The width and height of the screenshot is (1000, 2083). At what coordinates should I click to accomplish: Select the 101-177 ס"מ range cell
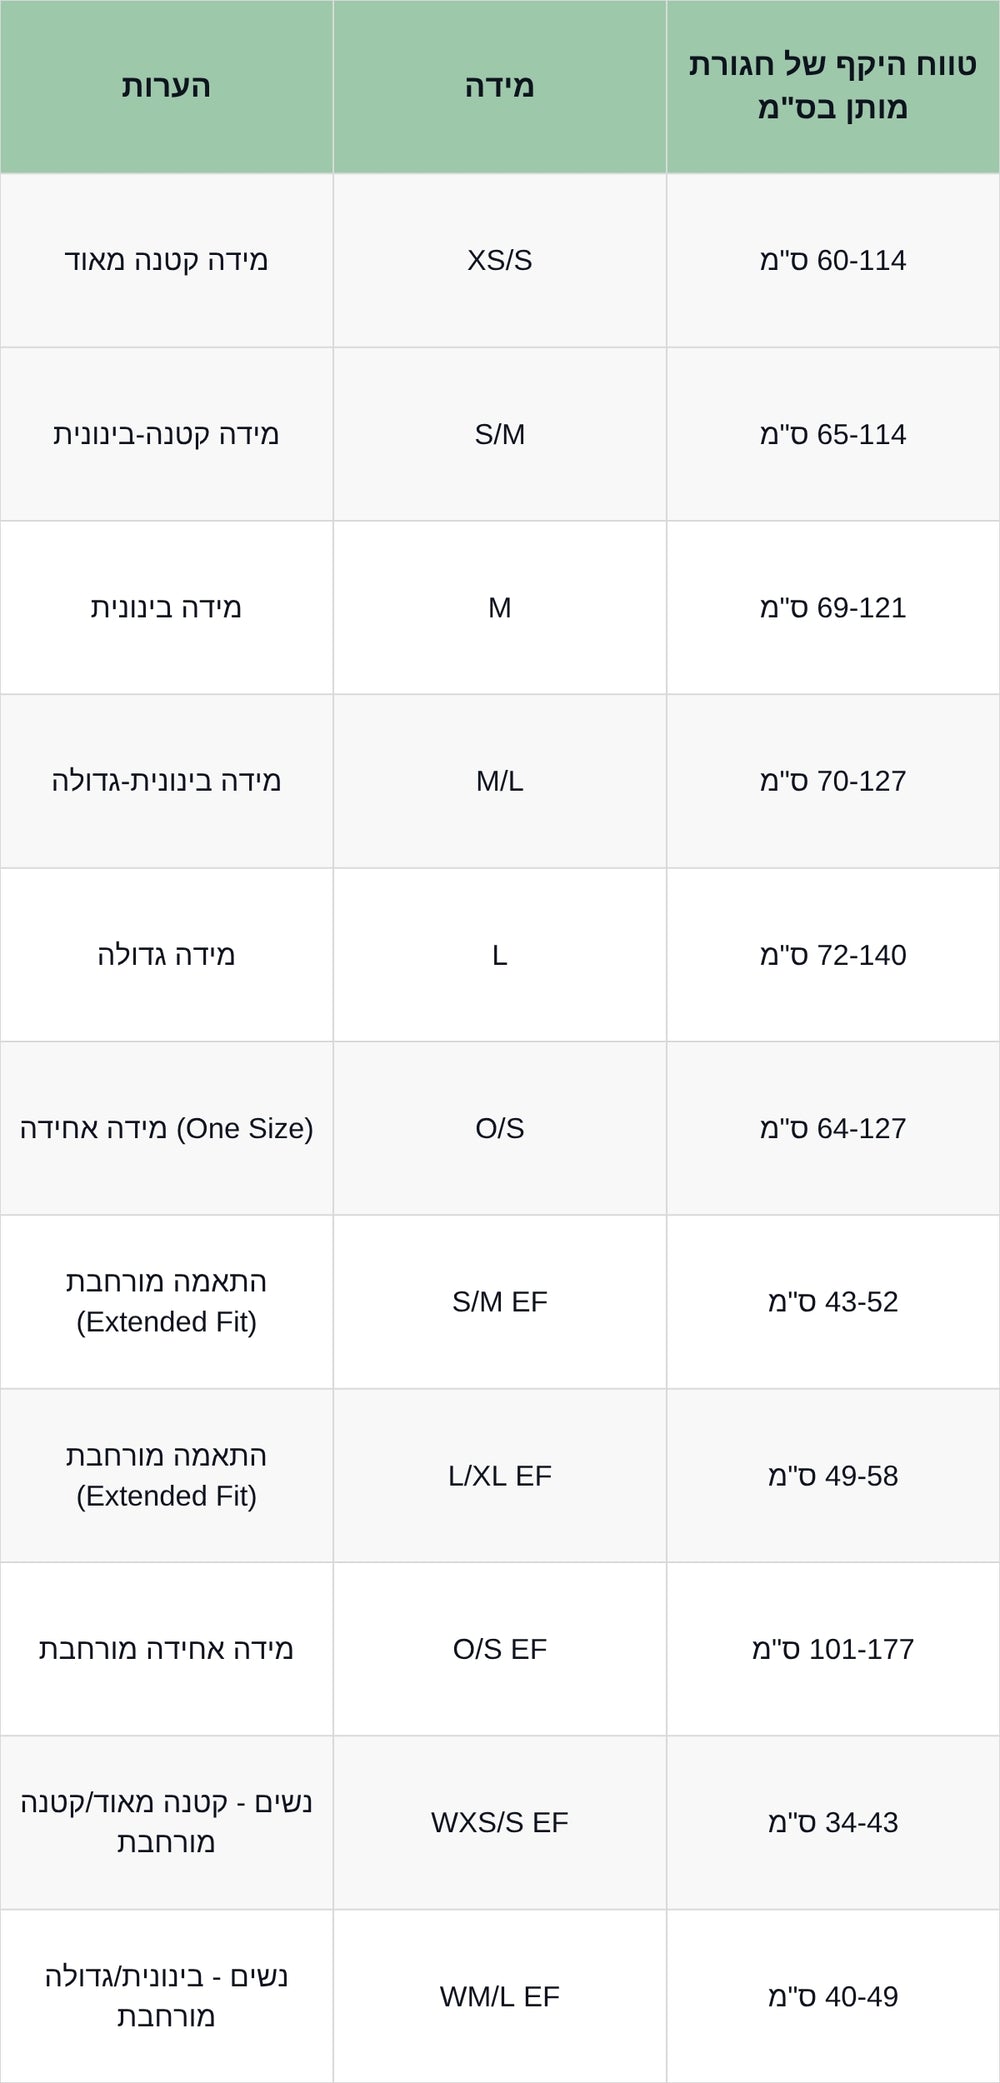coord(832,1649)
